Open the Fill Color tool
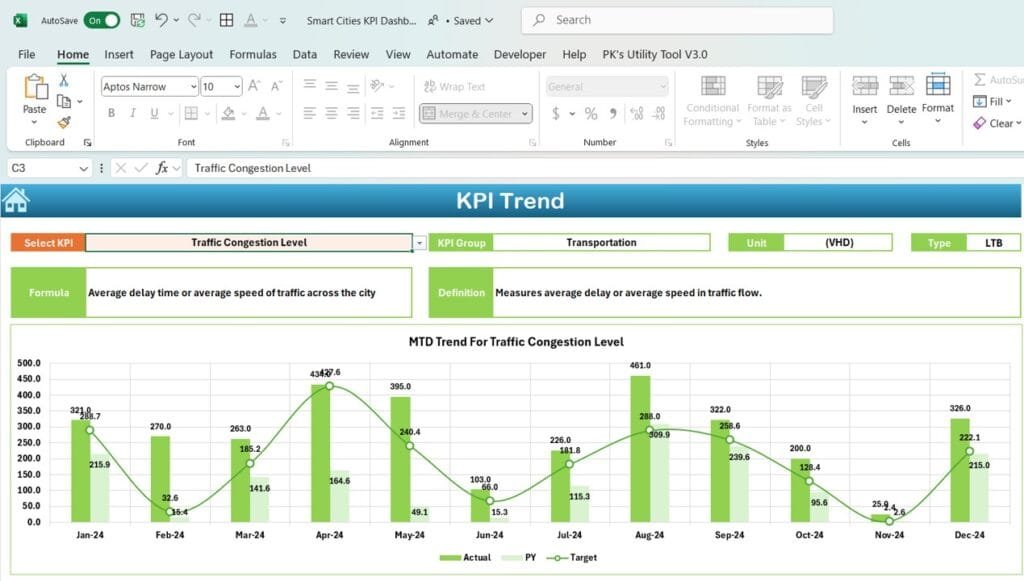Viewport: 1024px width, 581px height. pos(229,113)
